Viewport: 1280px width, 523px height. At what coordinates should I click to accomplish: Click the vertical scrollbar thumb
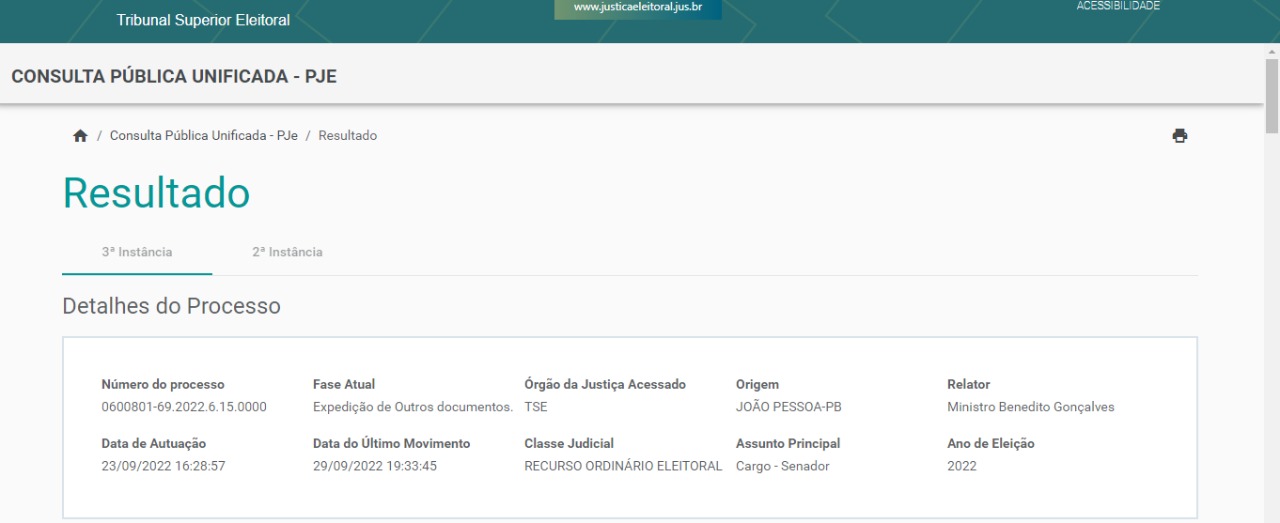point(1271,95)
